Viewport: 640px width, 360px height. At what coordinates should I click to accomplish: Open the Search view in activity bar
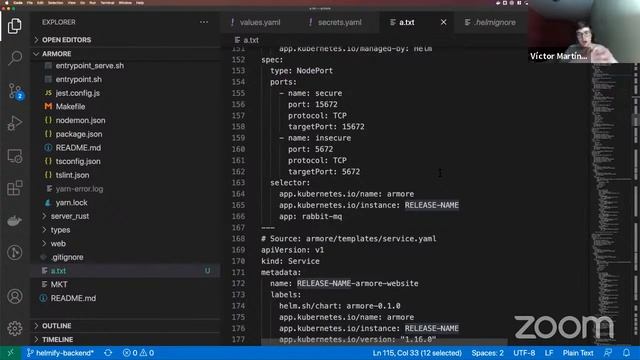tap(15, 58)
